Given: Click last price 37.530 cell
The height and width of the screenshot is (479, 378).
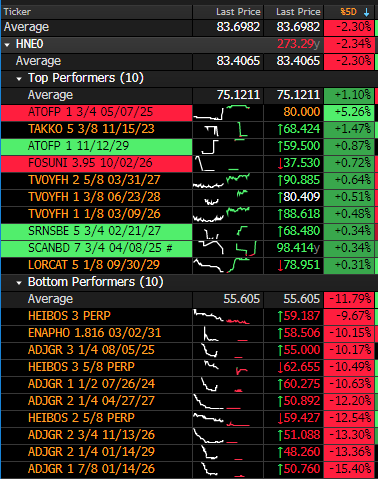Looking at the screenshot, I should pyautogui.click(x=293, y=163).
